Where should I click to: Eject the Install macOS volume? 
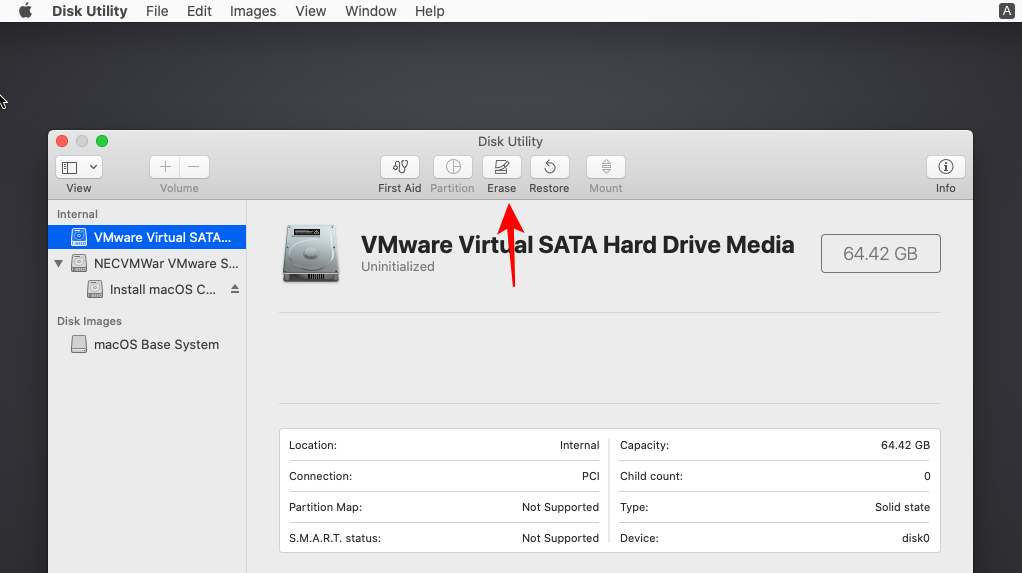[235, 290]
